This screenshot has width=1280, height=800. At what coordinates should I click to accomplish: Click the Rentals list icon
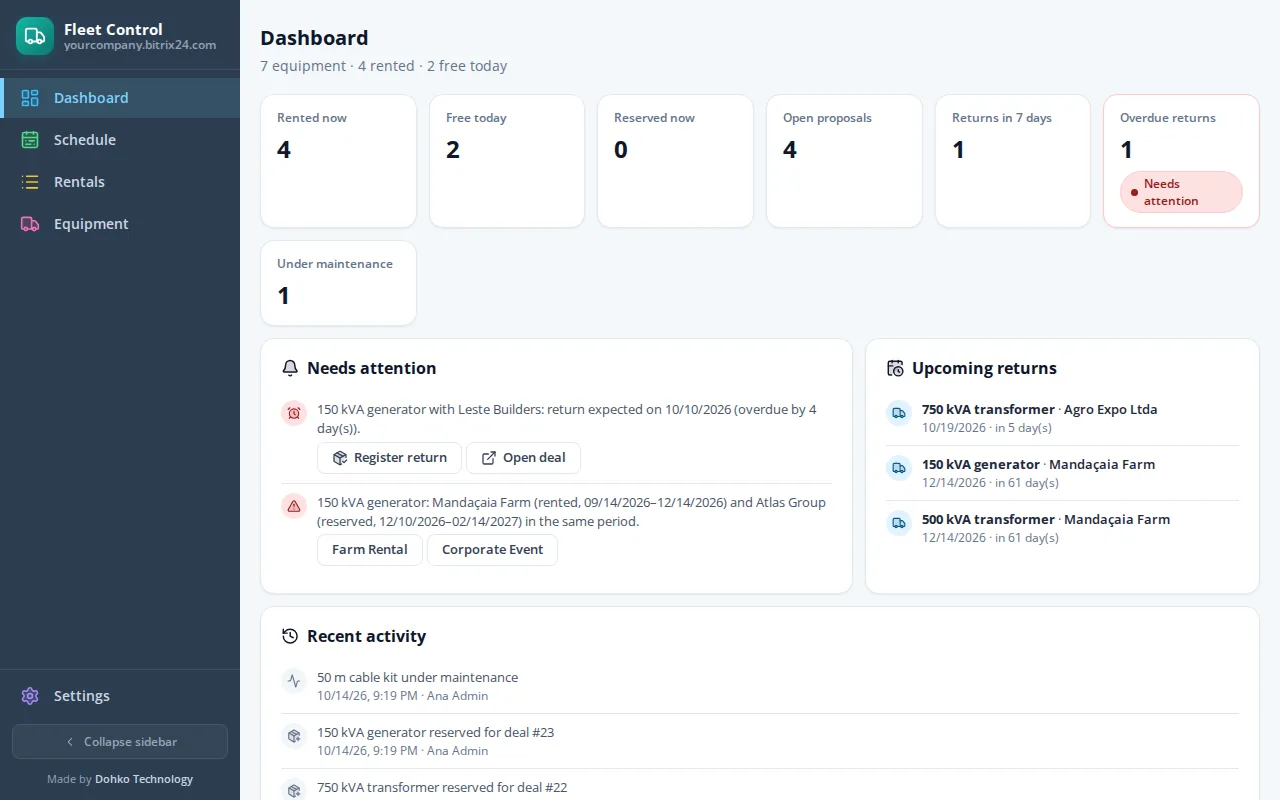30,182
